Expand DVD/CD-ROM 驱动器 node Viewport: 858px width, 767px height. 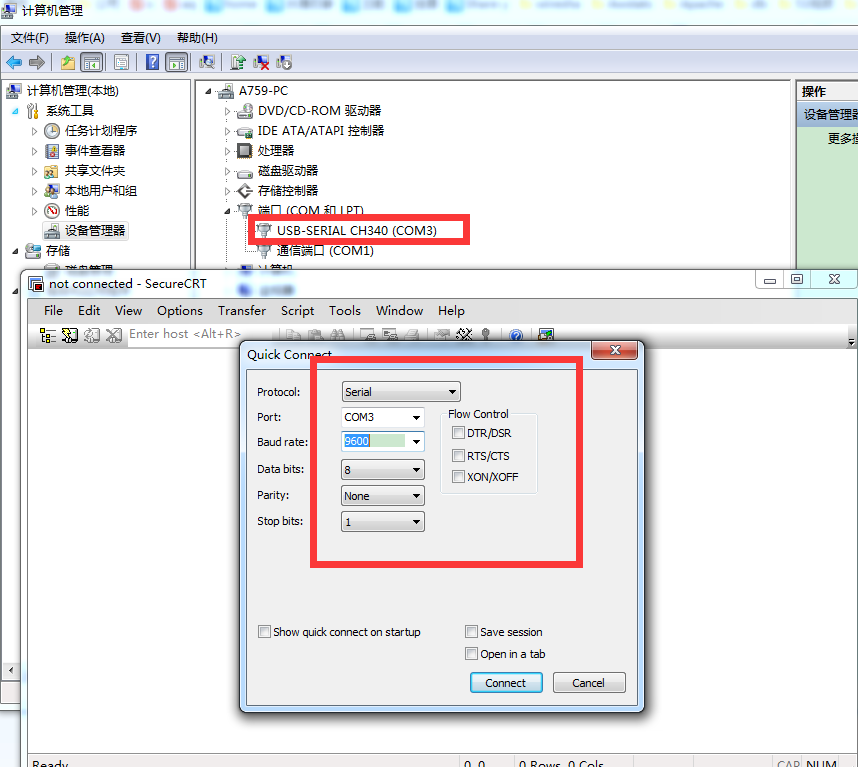click(x=227, y=111)
